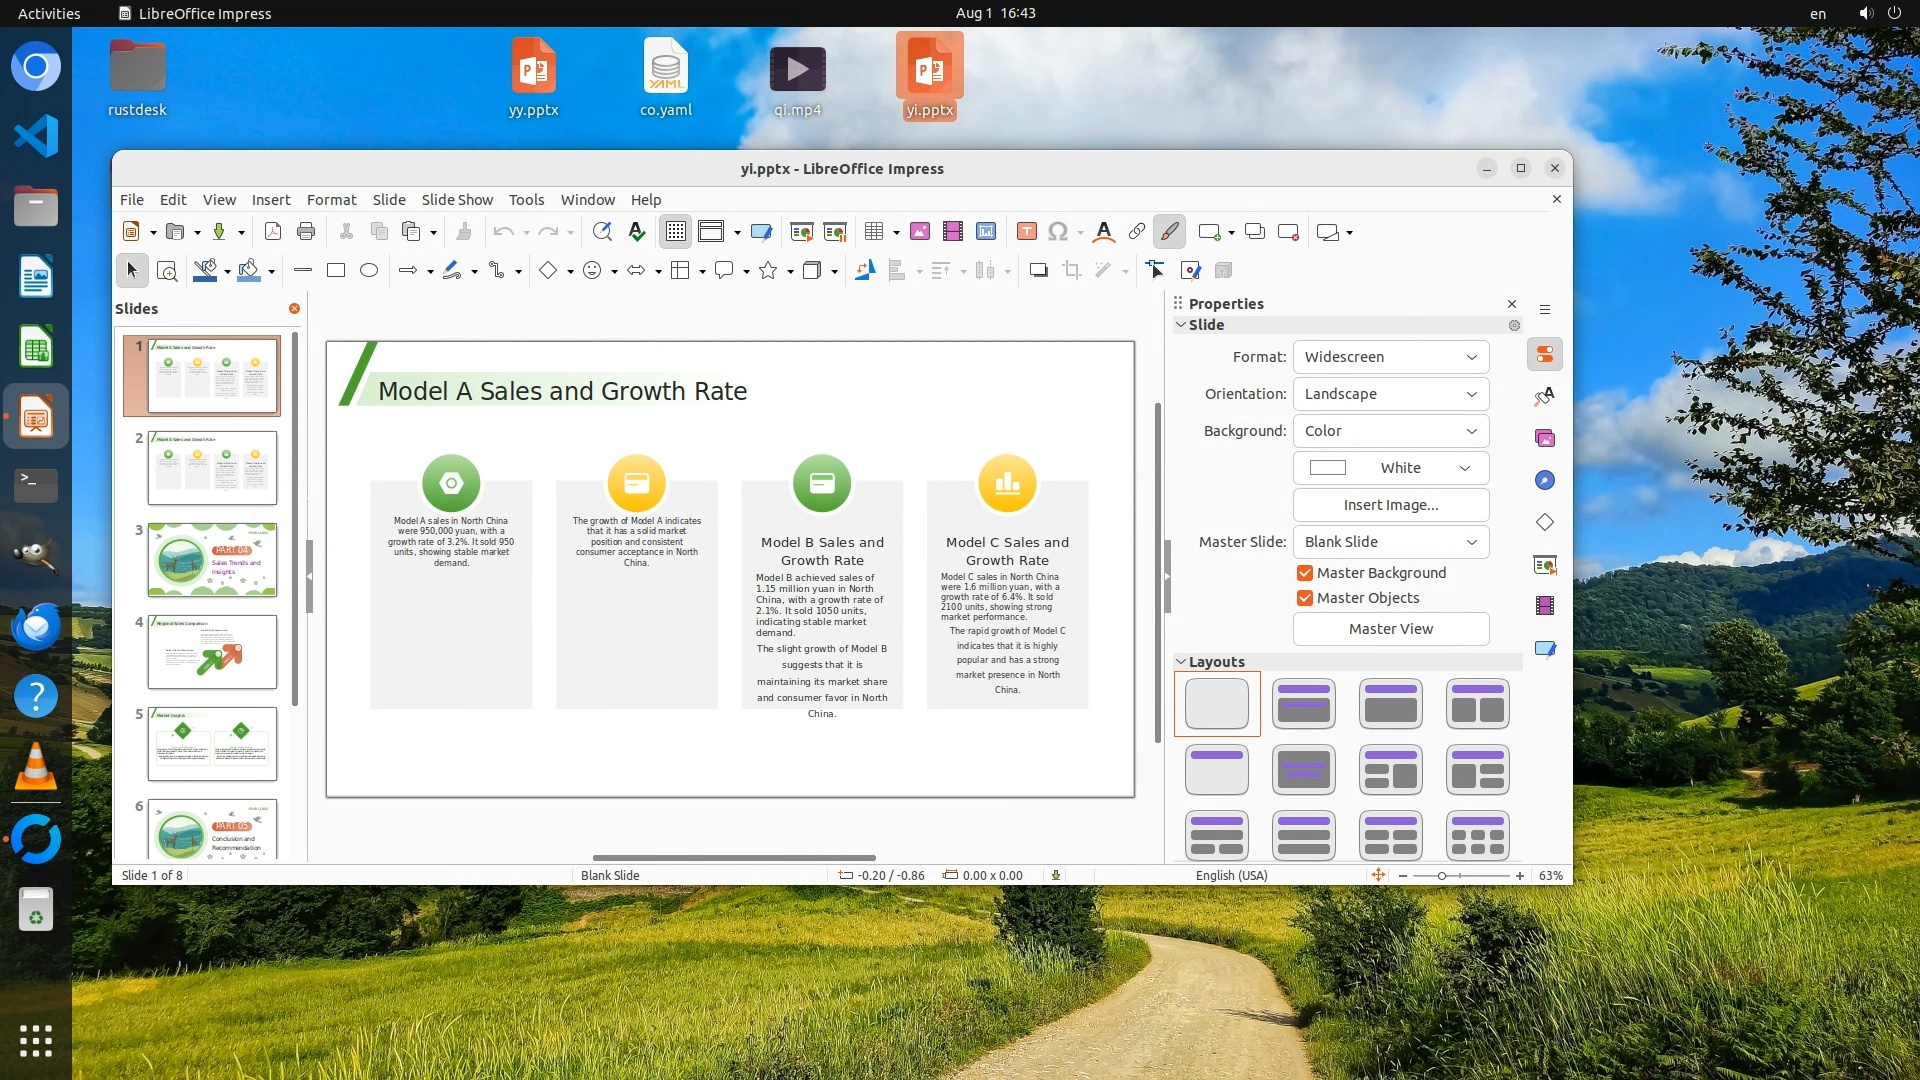The height and width of the screenshot is (1080, 1920).
Task: Open the Insert Special Character icon
Action: (1058, 232)
